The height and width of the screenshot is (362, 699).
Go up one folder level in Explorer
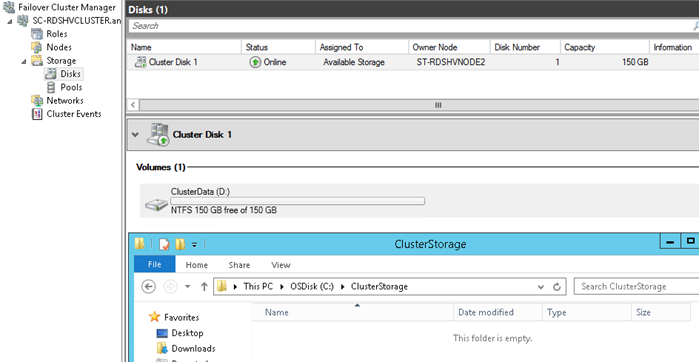204,287
